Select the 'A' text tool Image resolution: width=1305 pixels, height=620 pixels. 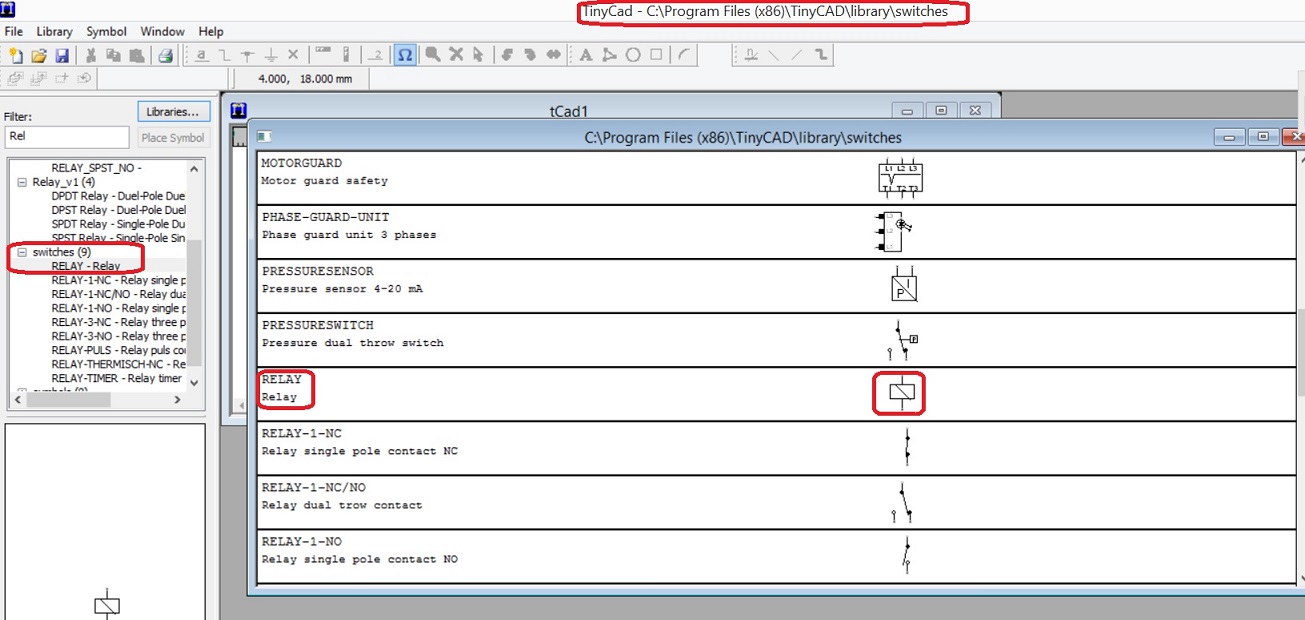click(586, 55)
